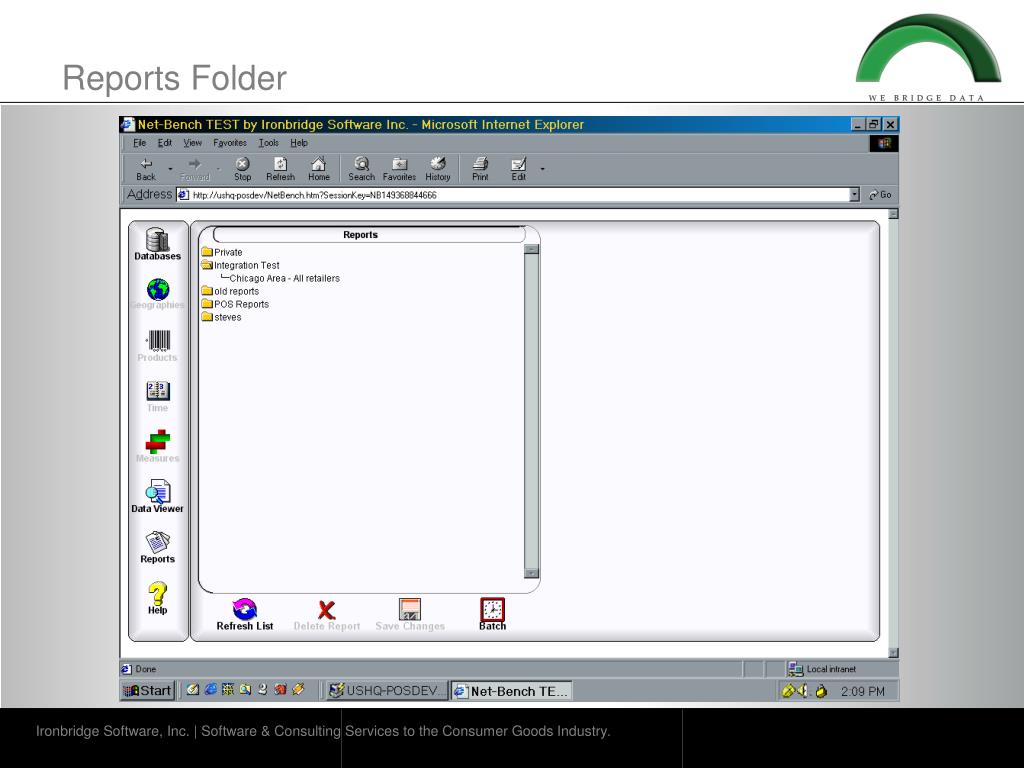
Task: Open Help using the question mark icon
Action: (157, 593)
